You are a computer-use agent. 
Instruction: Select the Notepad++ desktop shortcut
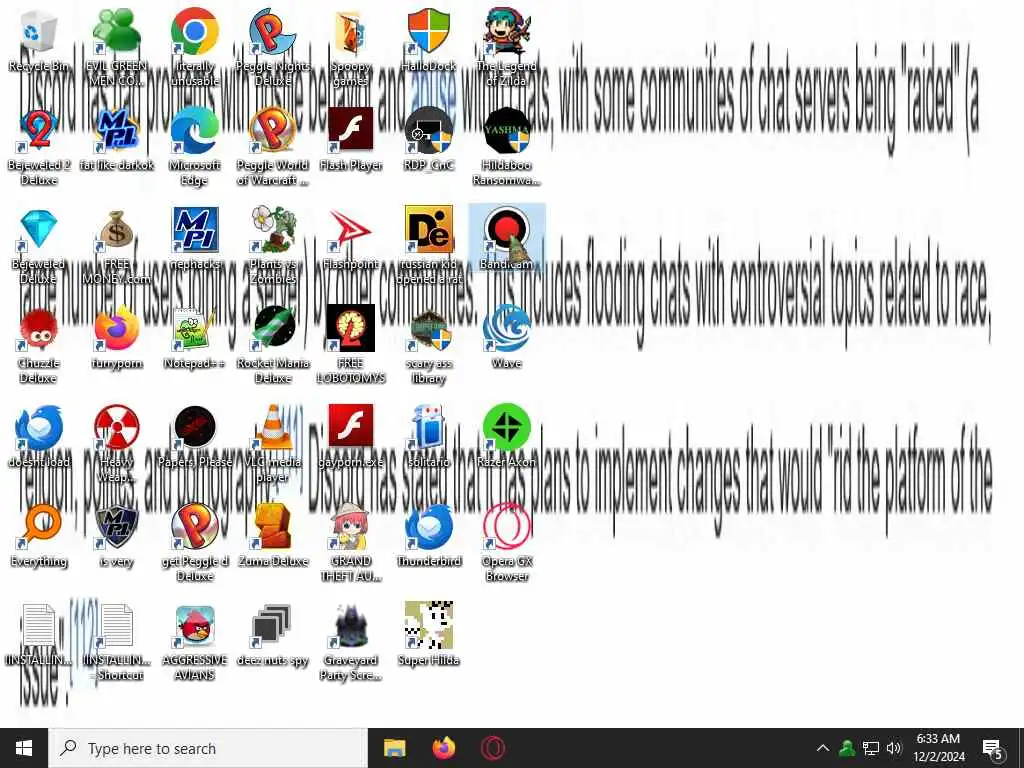(x=195, y=329)
